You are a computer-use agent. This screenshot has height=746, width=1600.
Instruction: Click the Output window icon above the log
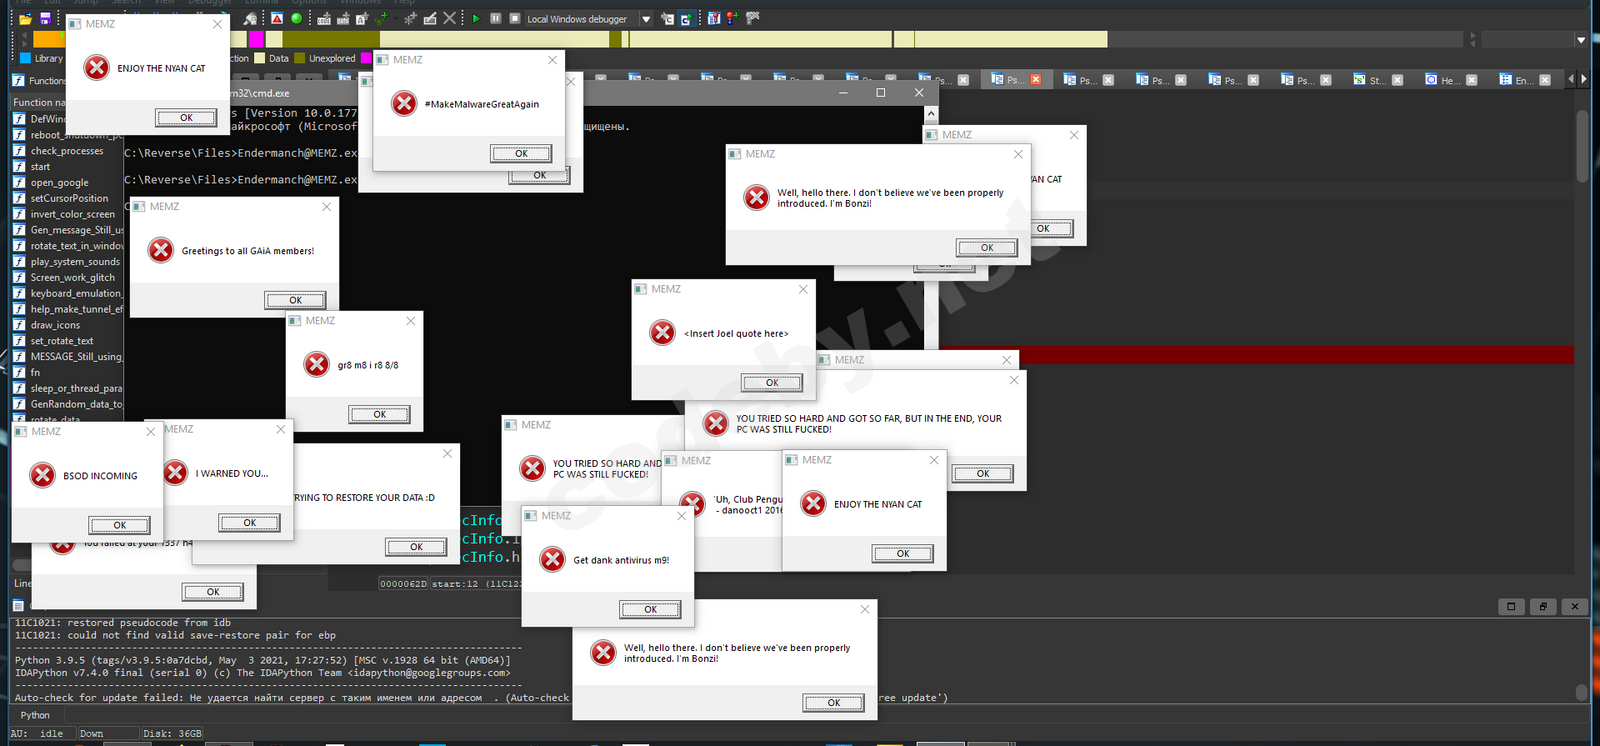[x=18, y=605]
